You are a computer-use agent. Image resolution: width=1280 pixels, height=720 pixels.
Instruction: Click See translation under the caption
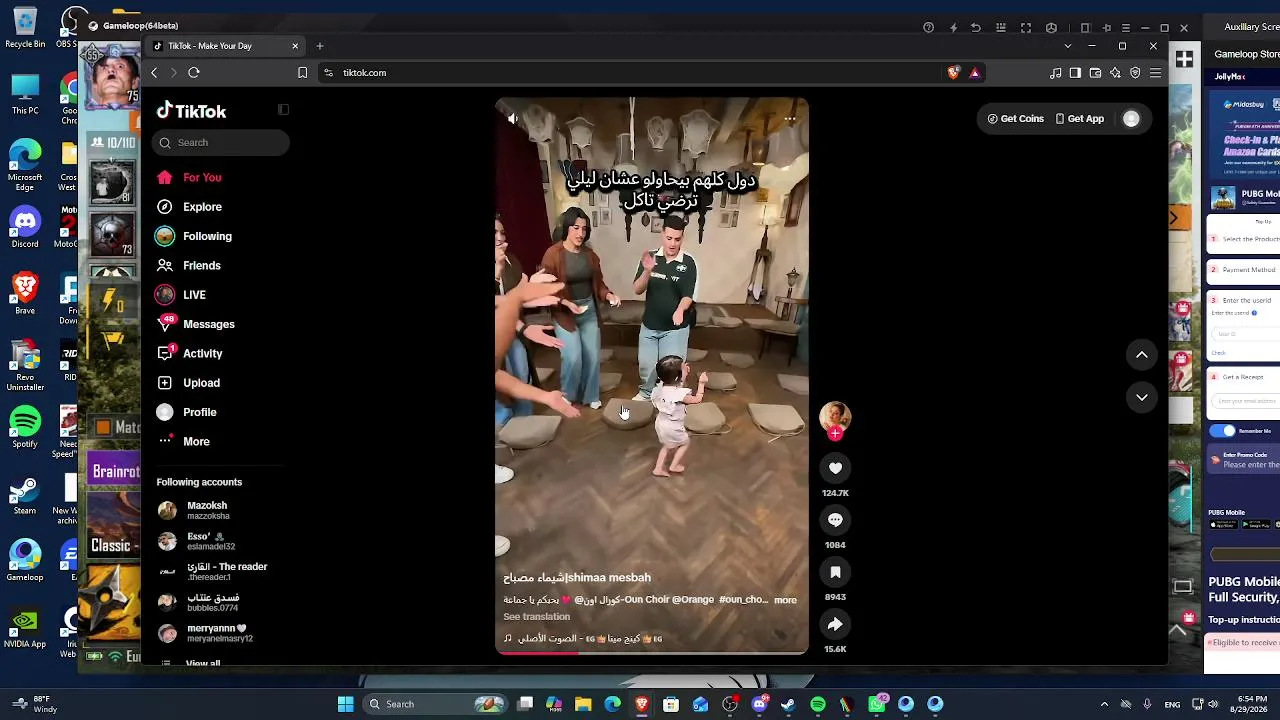click(536, 617)
